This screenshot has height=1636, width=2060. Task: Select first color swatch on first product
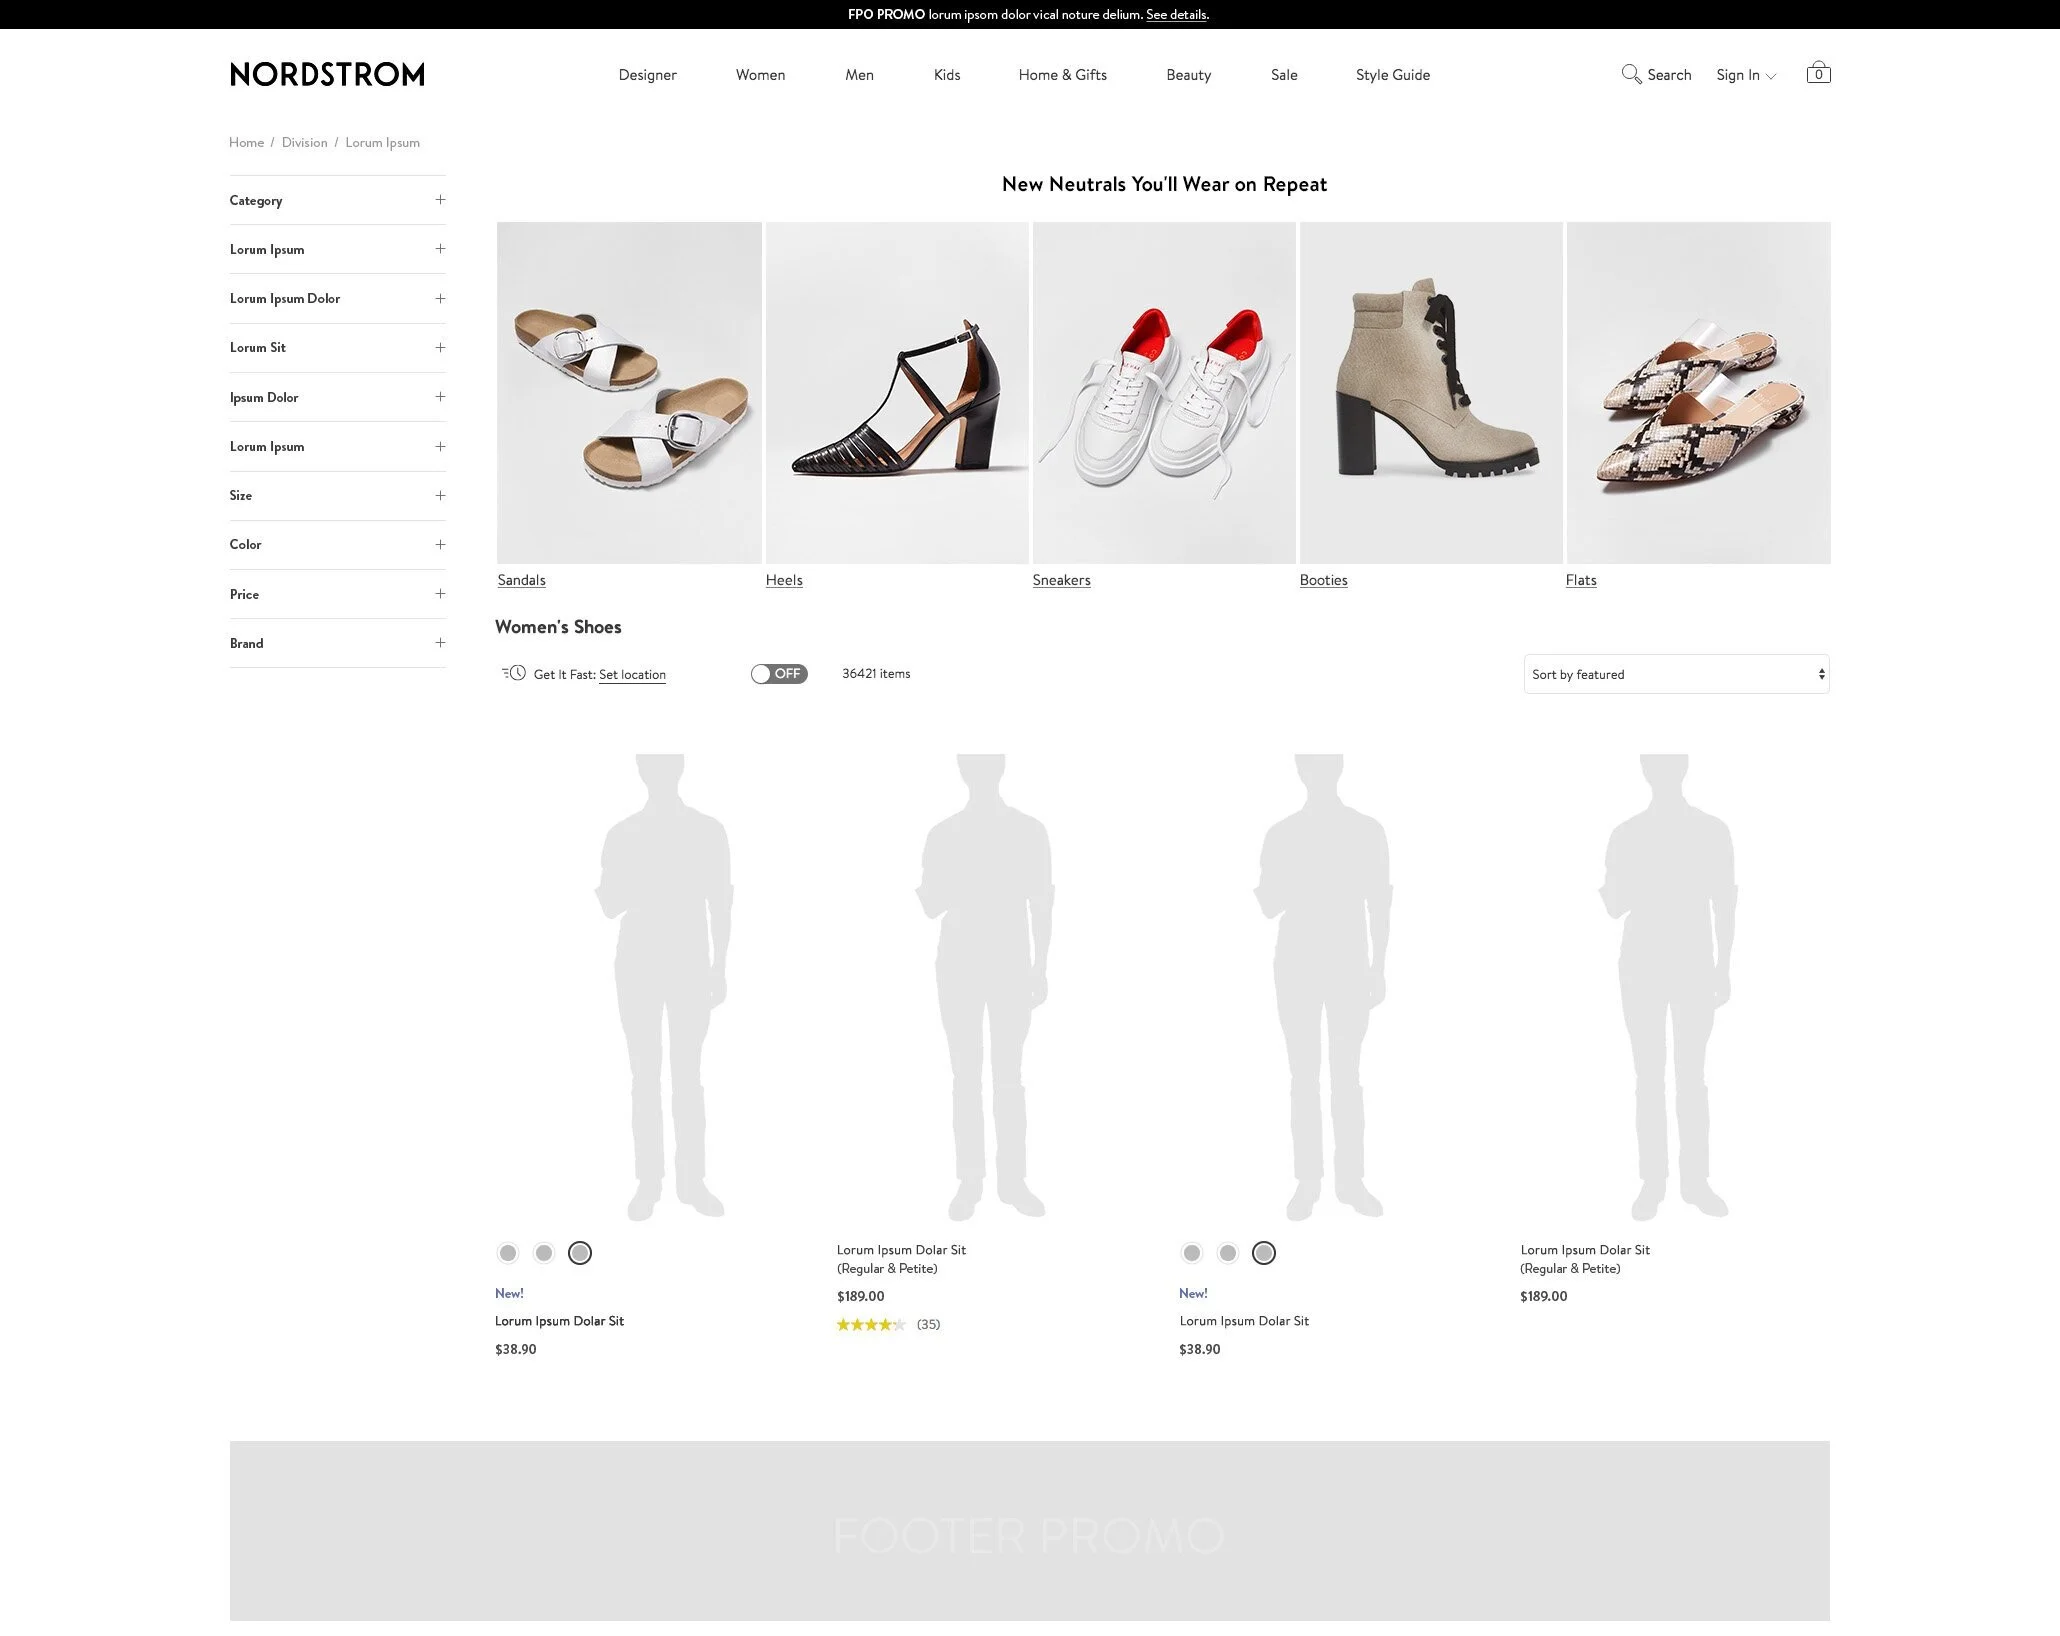(508, 1253)
